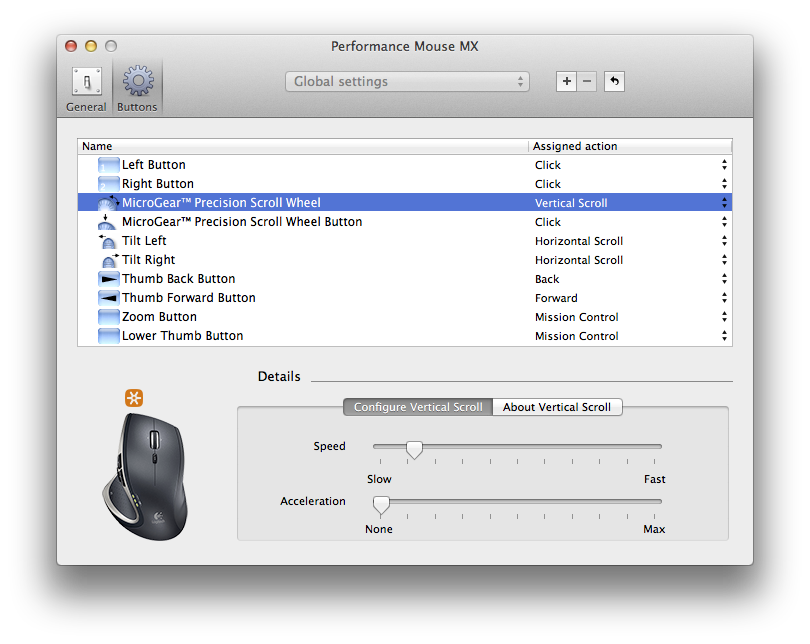Select the Tilt Left row name
The height and width of the screenshot is (644, 810).
click(x=144, y=241)
